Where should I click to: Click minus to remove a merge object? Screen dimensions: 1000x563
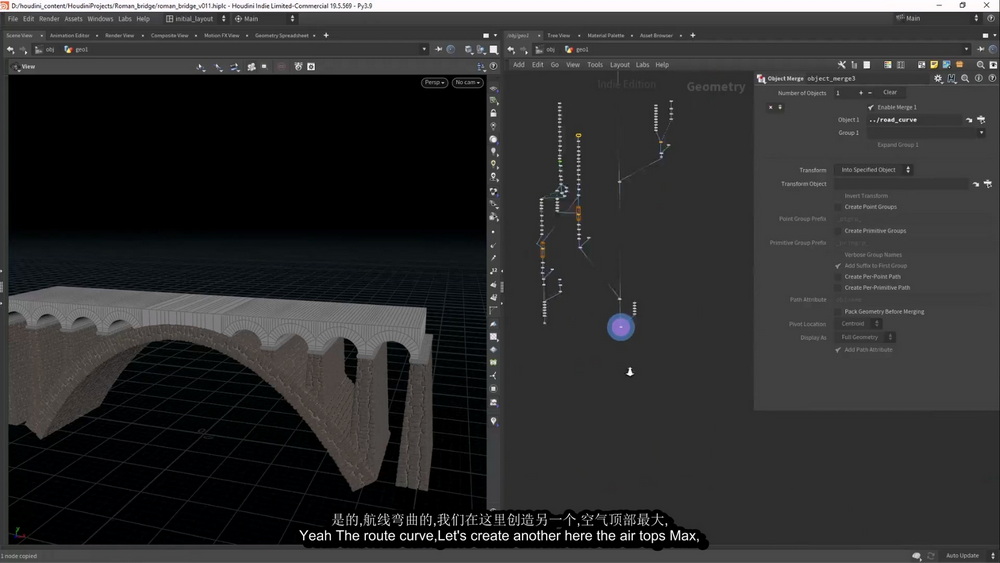click(869, 93)
